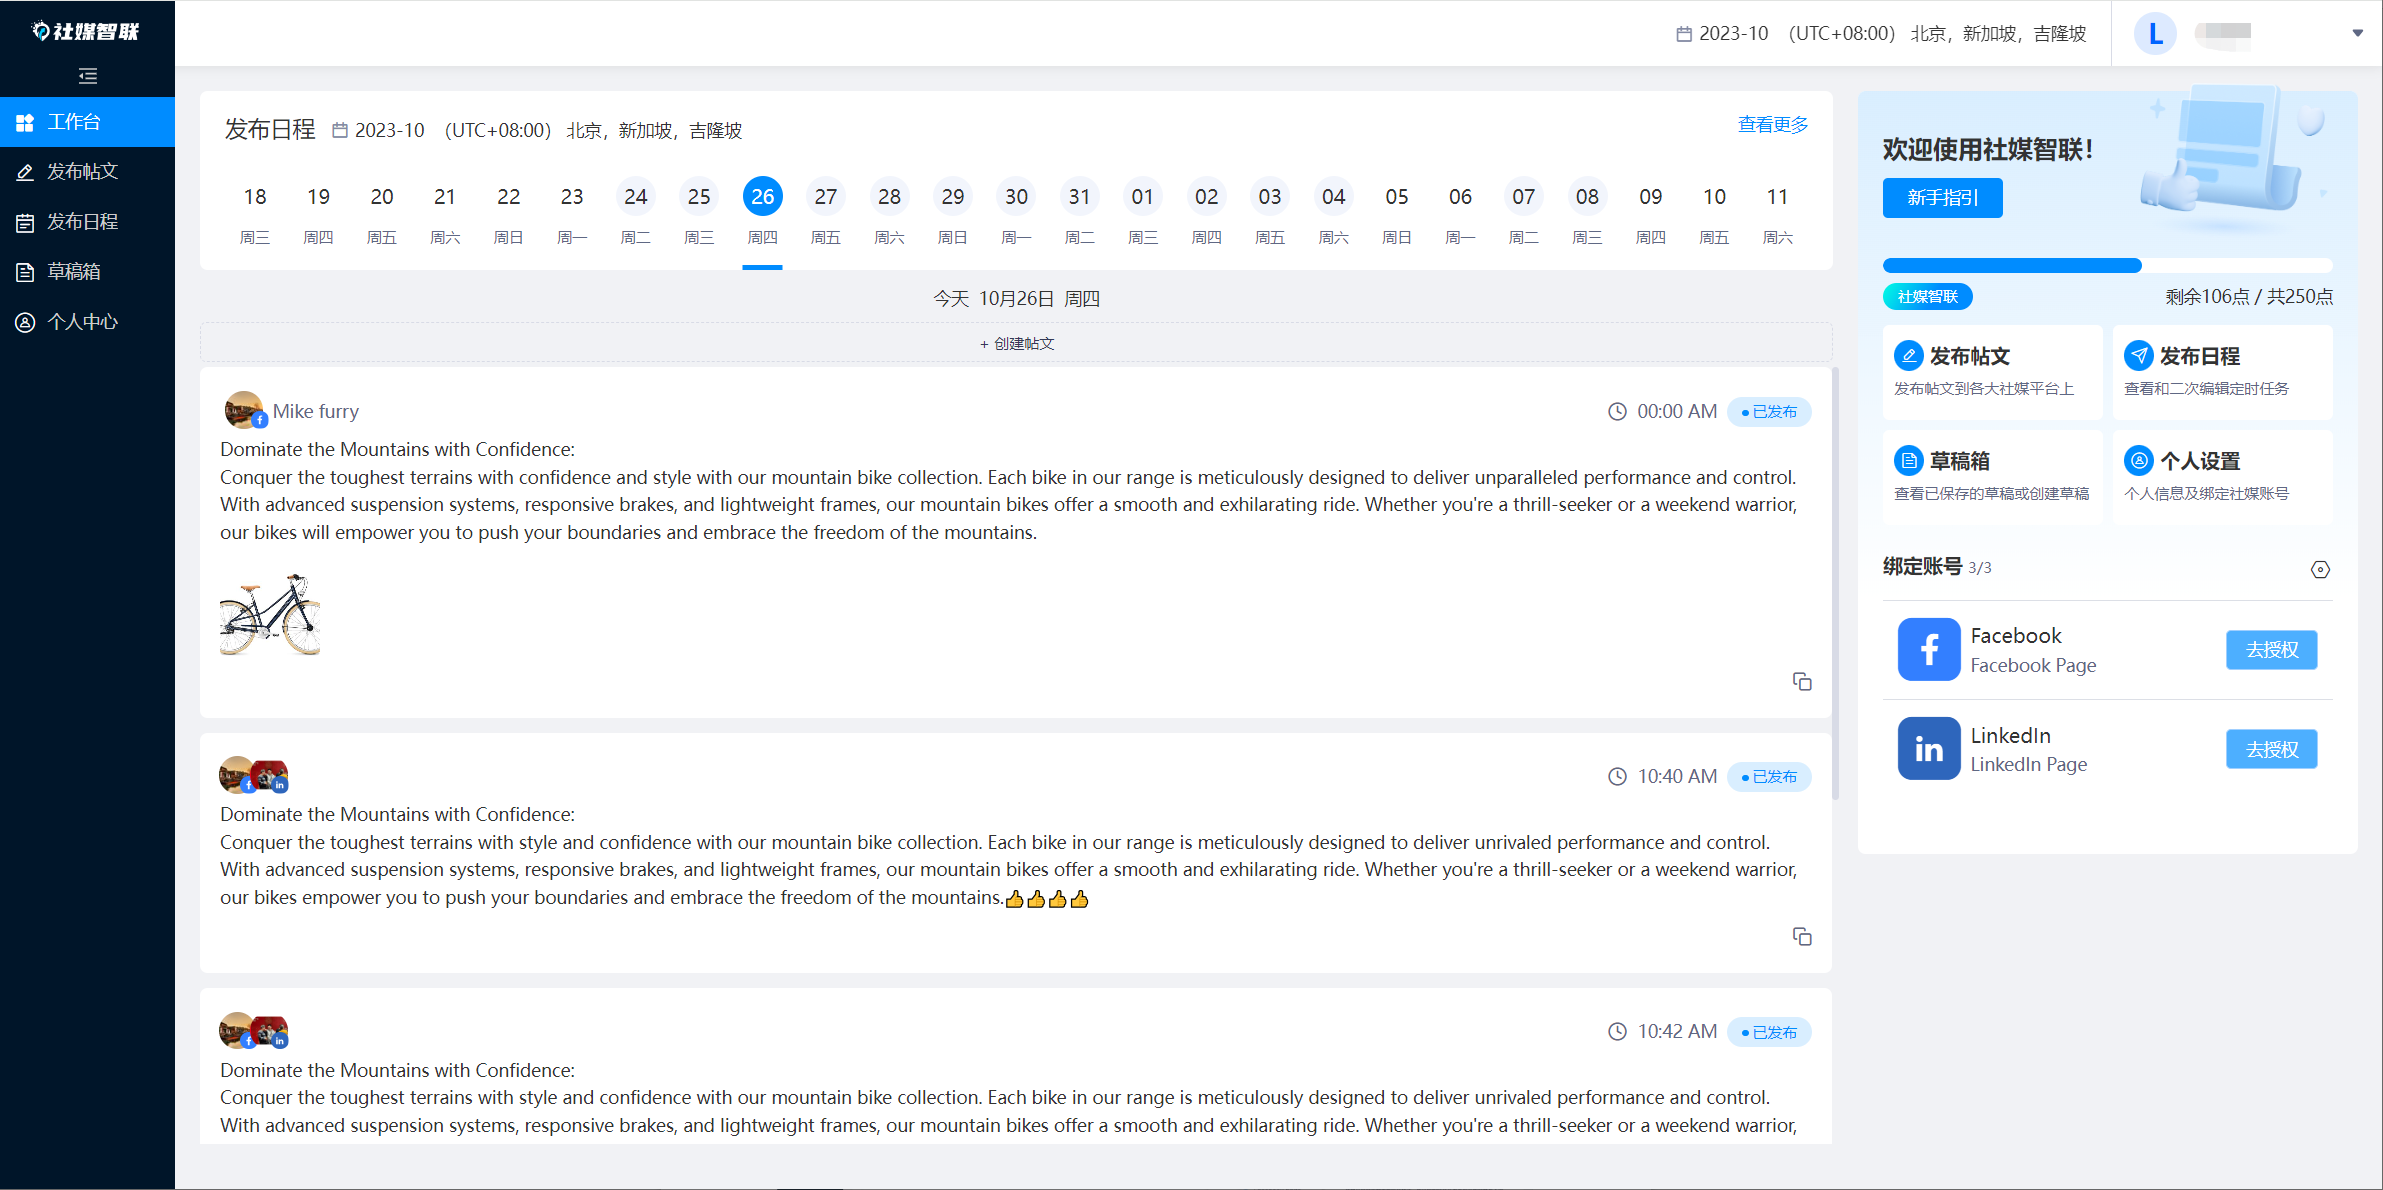Click the copy icon on Mike furry's post
Viewport: 2383px width, 1190px height.
click(x=1801, y=681)
